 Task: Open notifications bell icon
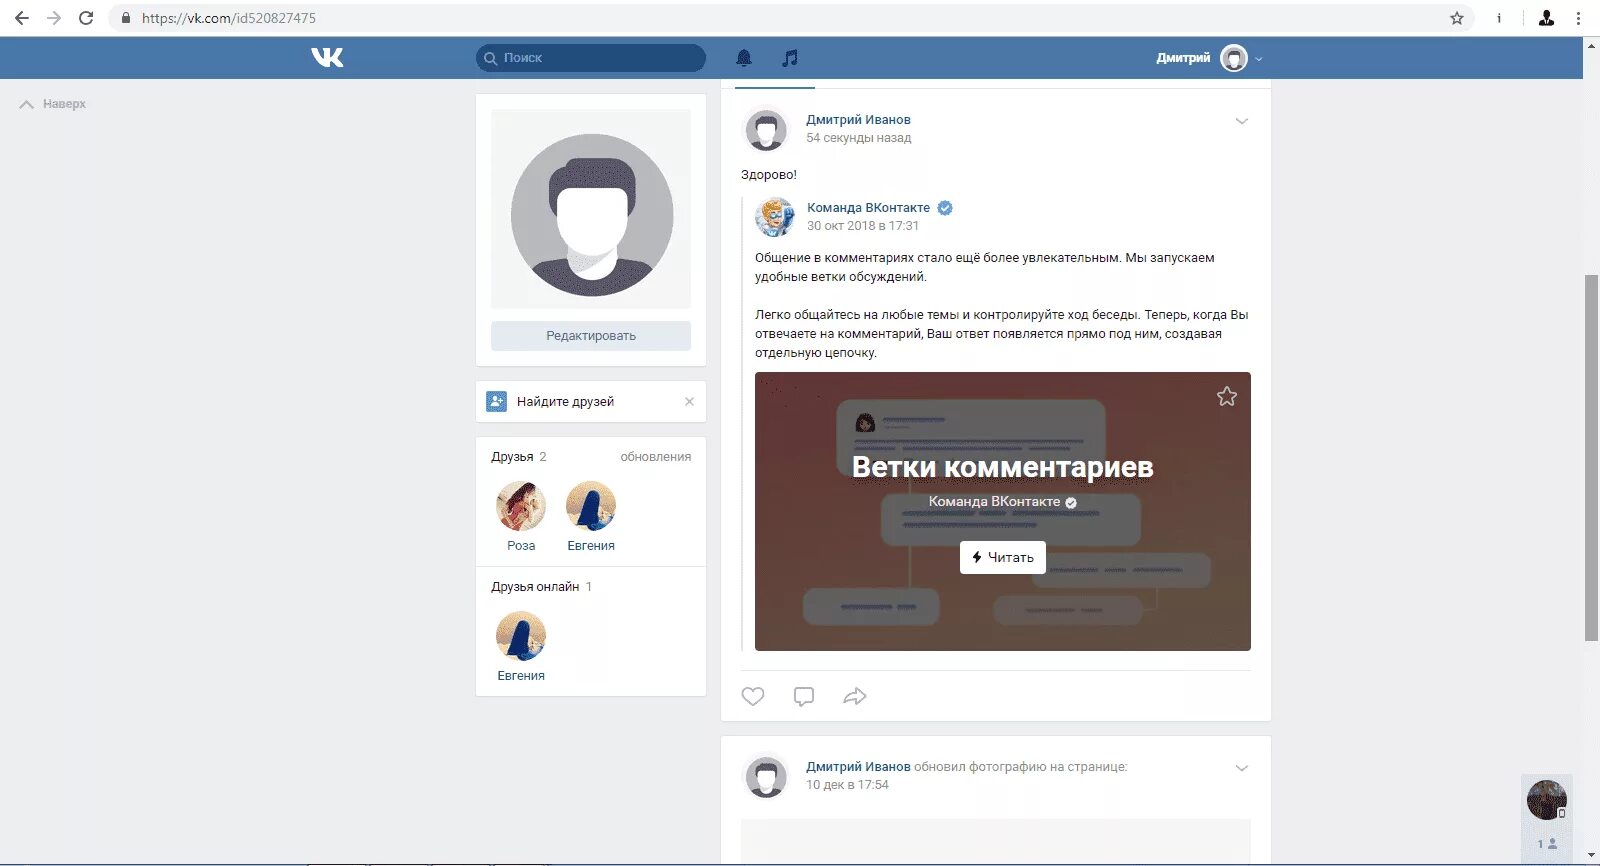[744, 58]
